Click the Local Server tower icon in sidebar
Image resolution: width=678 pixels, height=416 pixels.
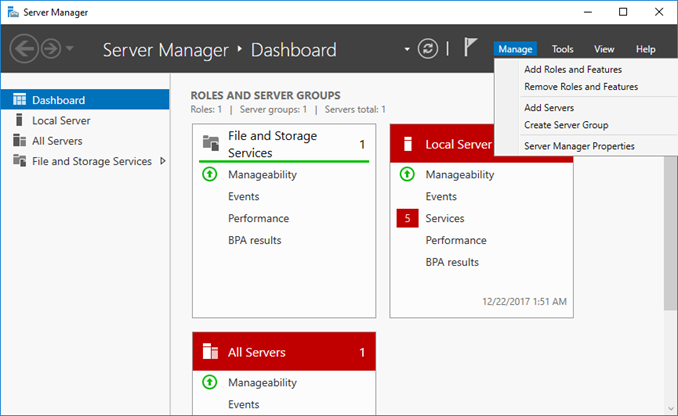point(19,120)
